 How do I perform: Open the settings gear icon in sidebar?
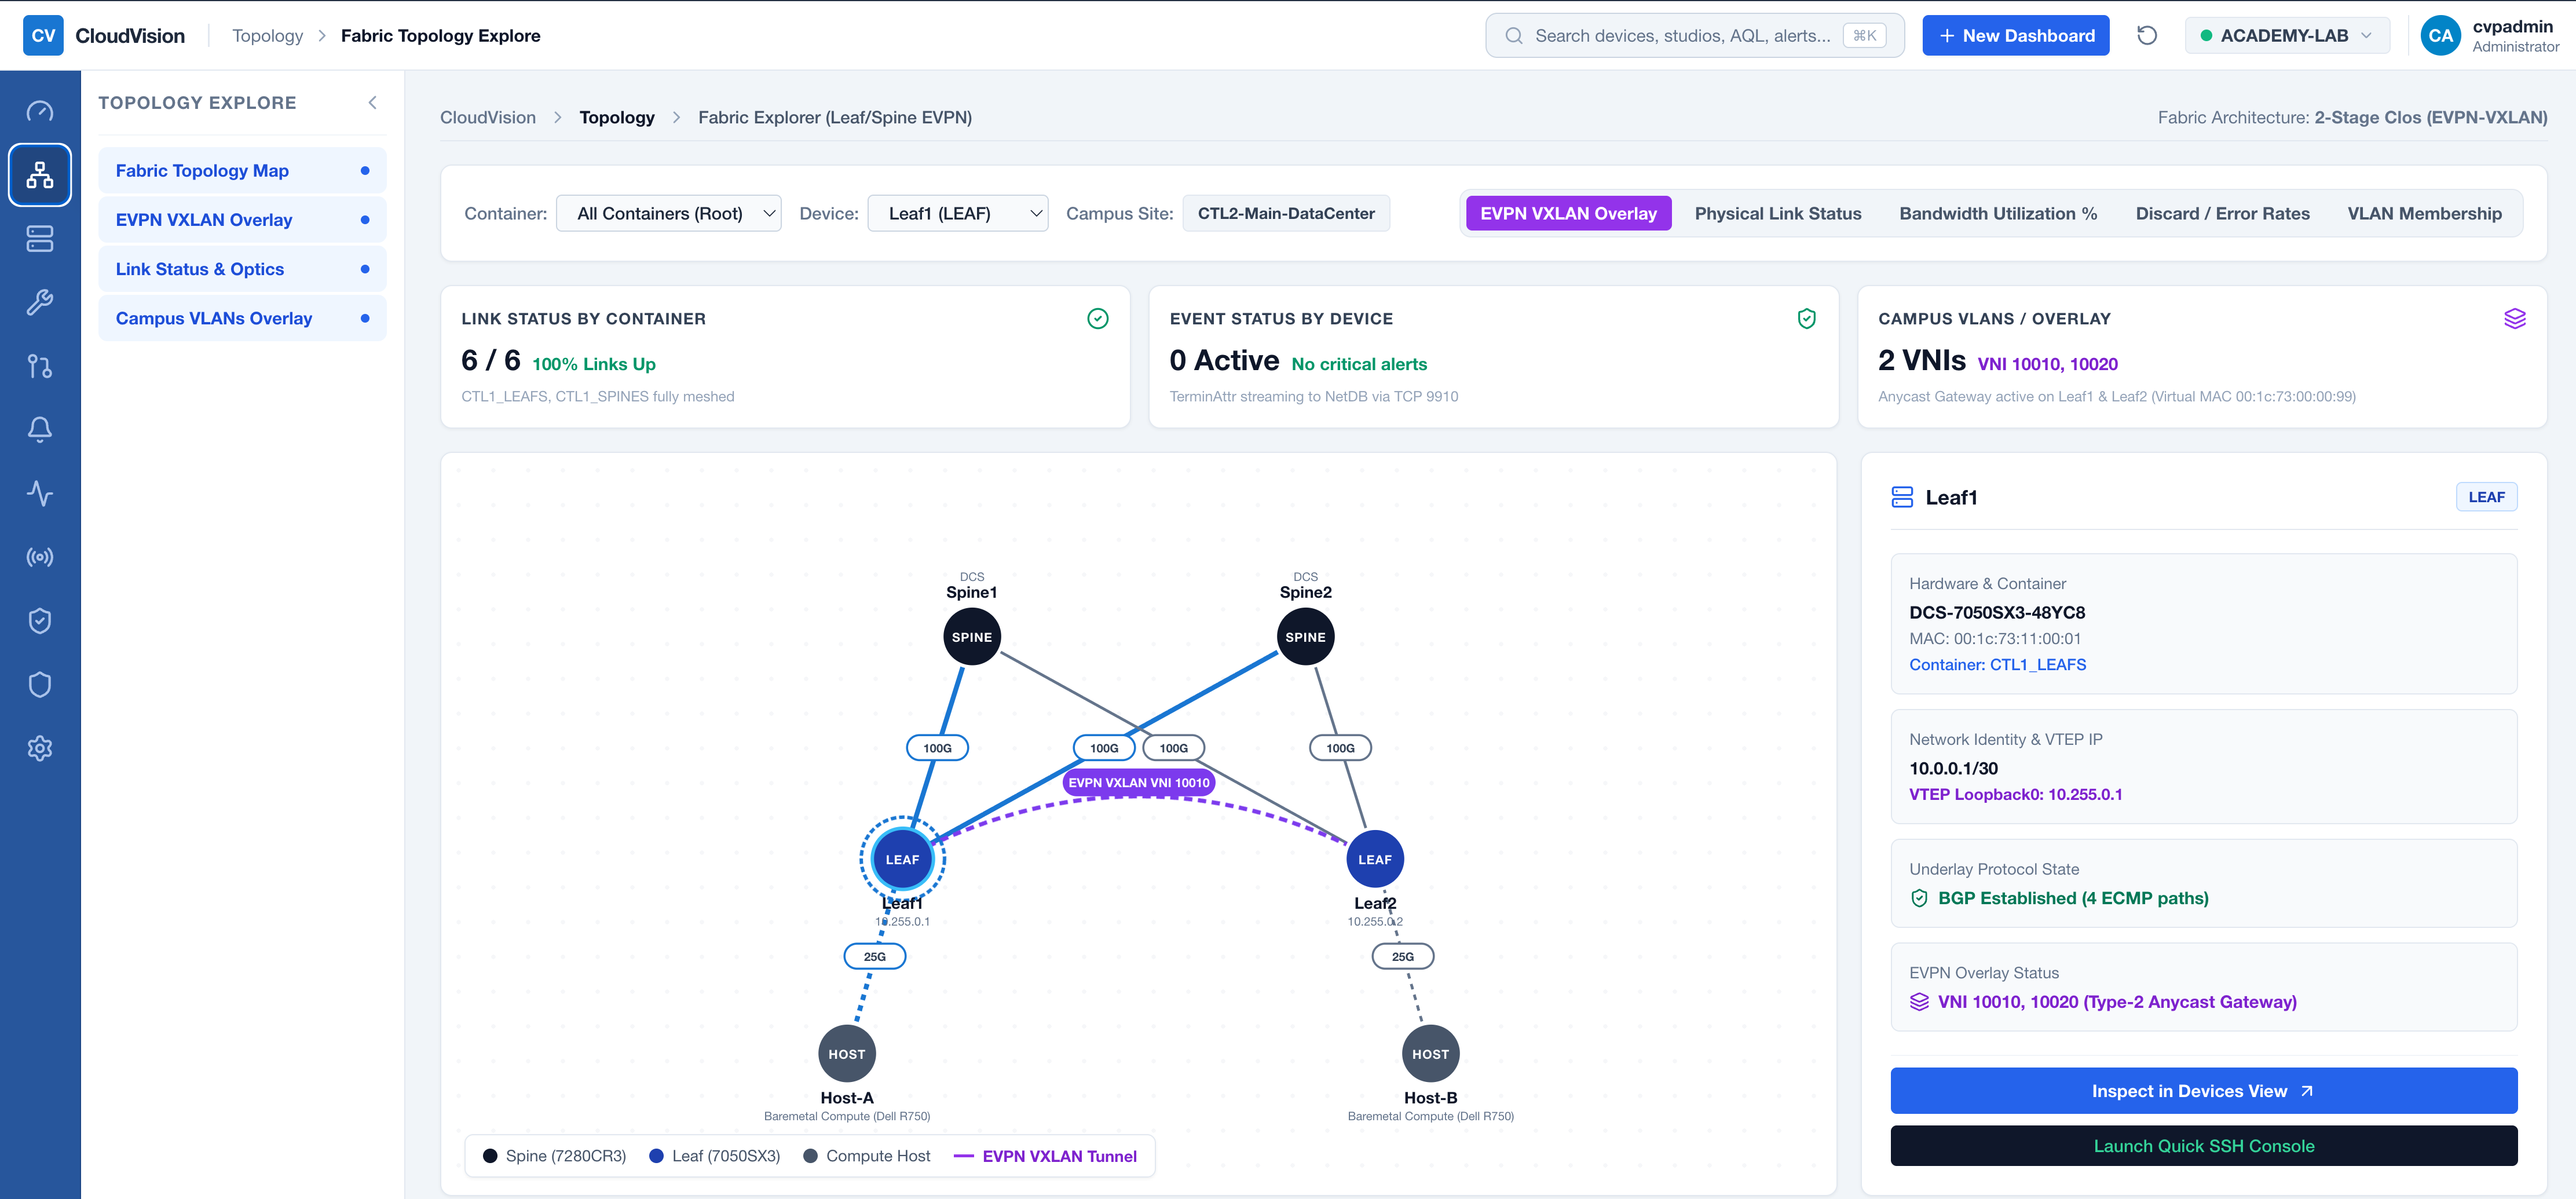click(x=40, y=748)
